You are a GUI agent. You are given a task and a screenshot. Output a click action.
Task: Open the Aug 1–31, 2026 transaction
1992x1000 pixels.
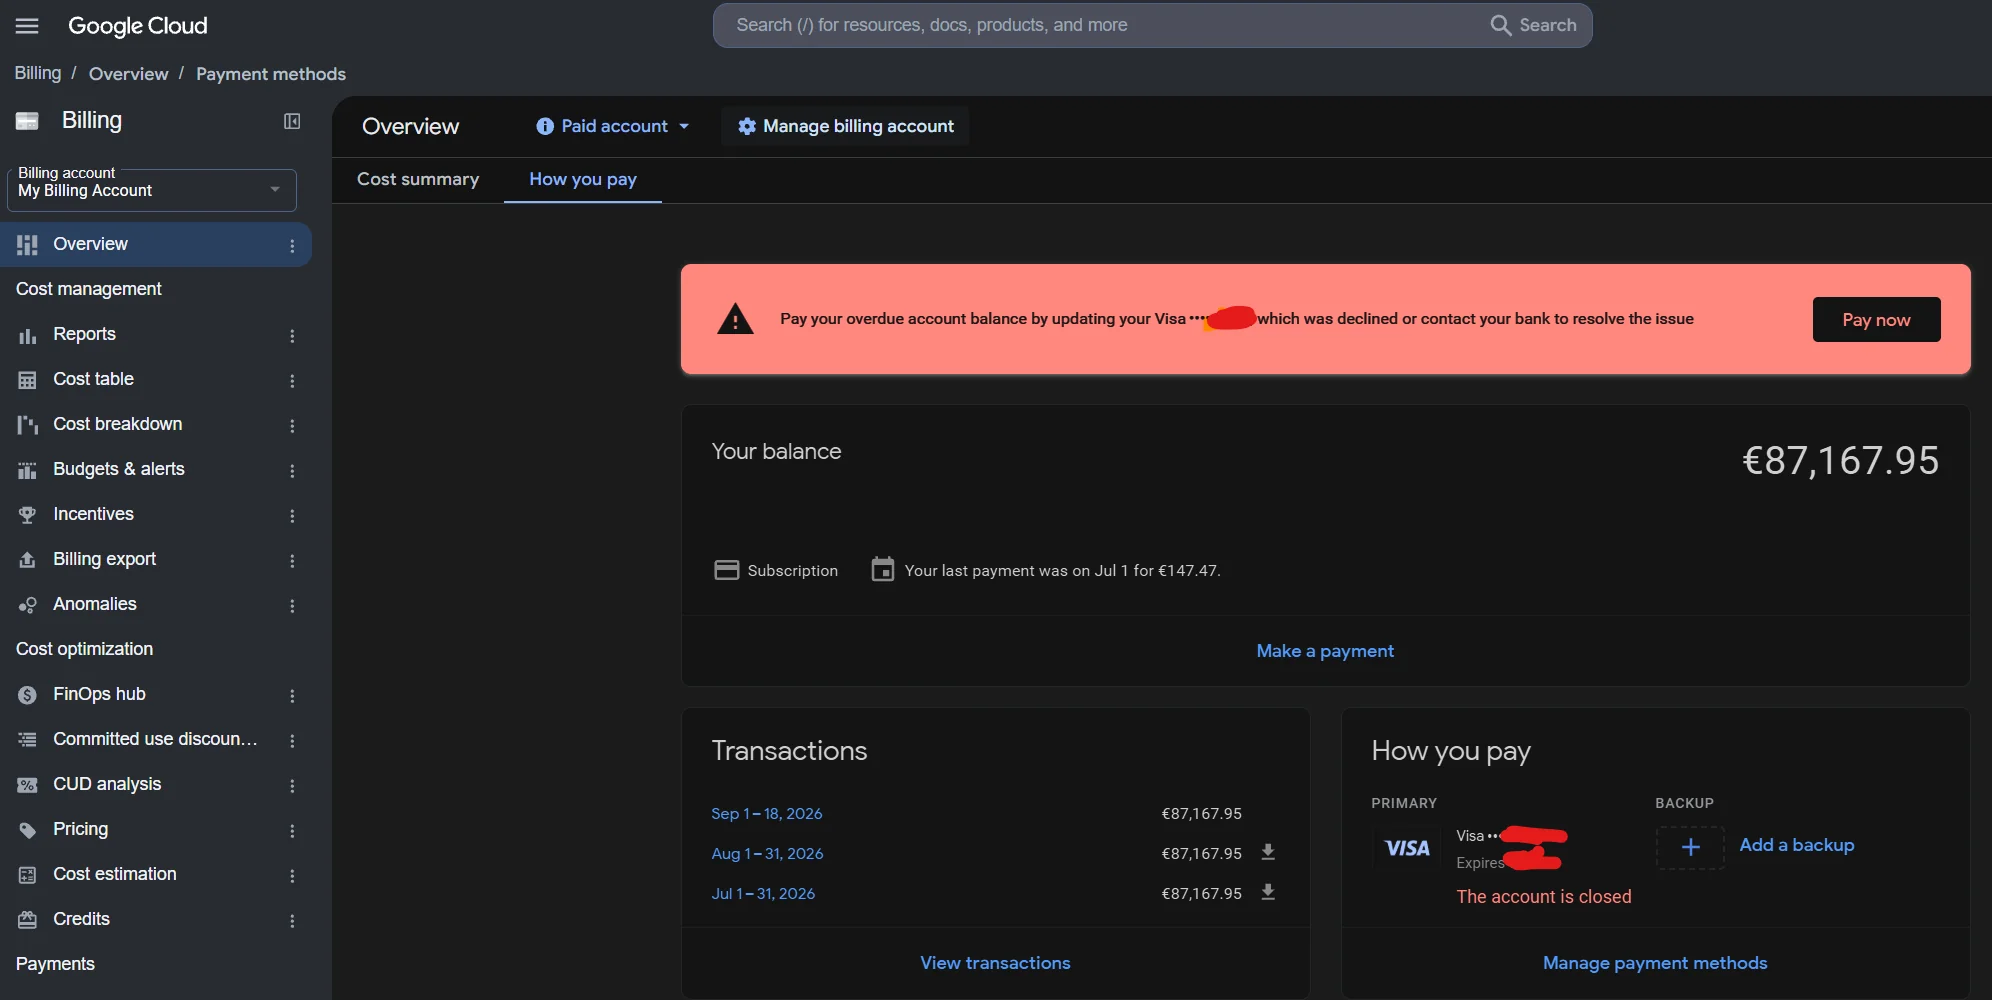(767, 854)
